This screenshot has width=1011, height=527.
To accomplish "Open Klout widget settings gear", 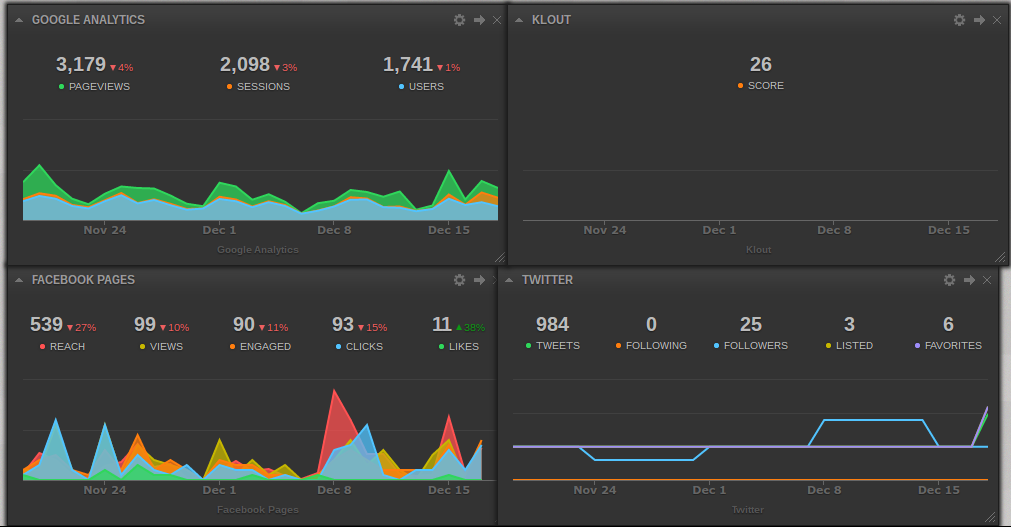I will (959, 20).
